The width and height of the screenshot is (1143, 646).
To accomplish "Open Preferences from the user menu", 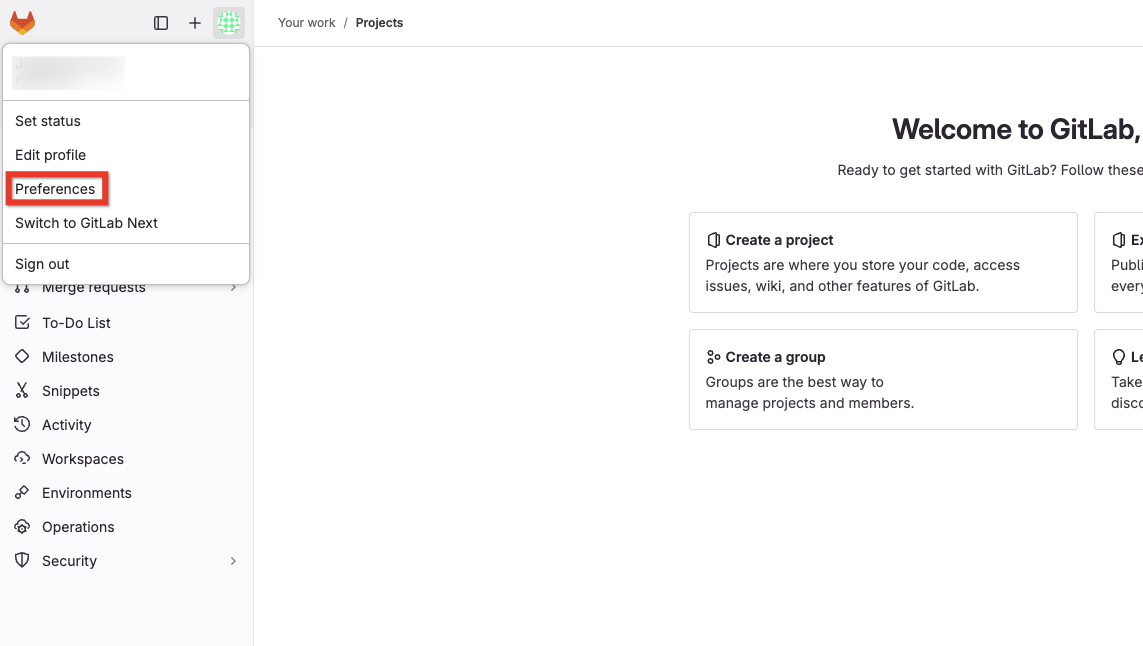I will (x=56, y=189).
